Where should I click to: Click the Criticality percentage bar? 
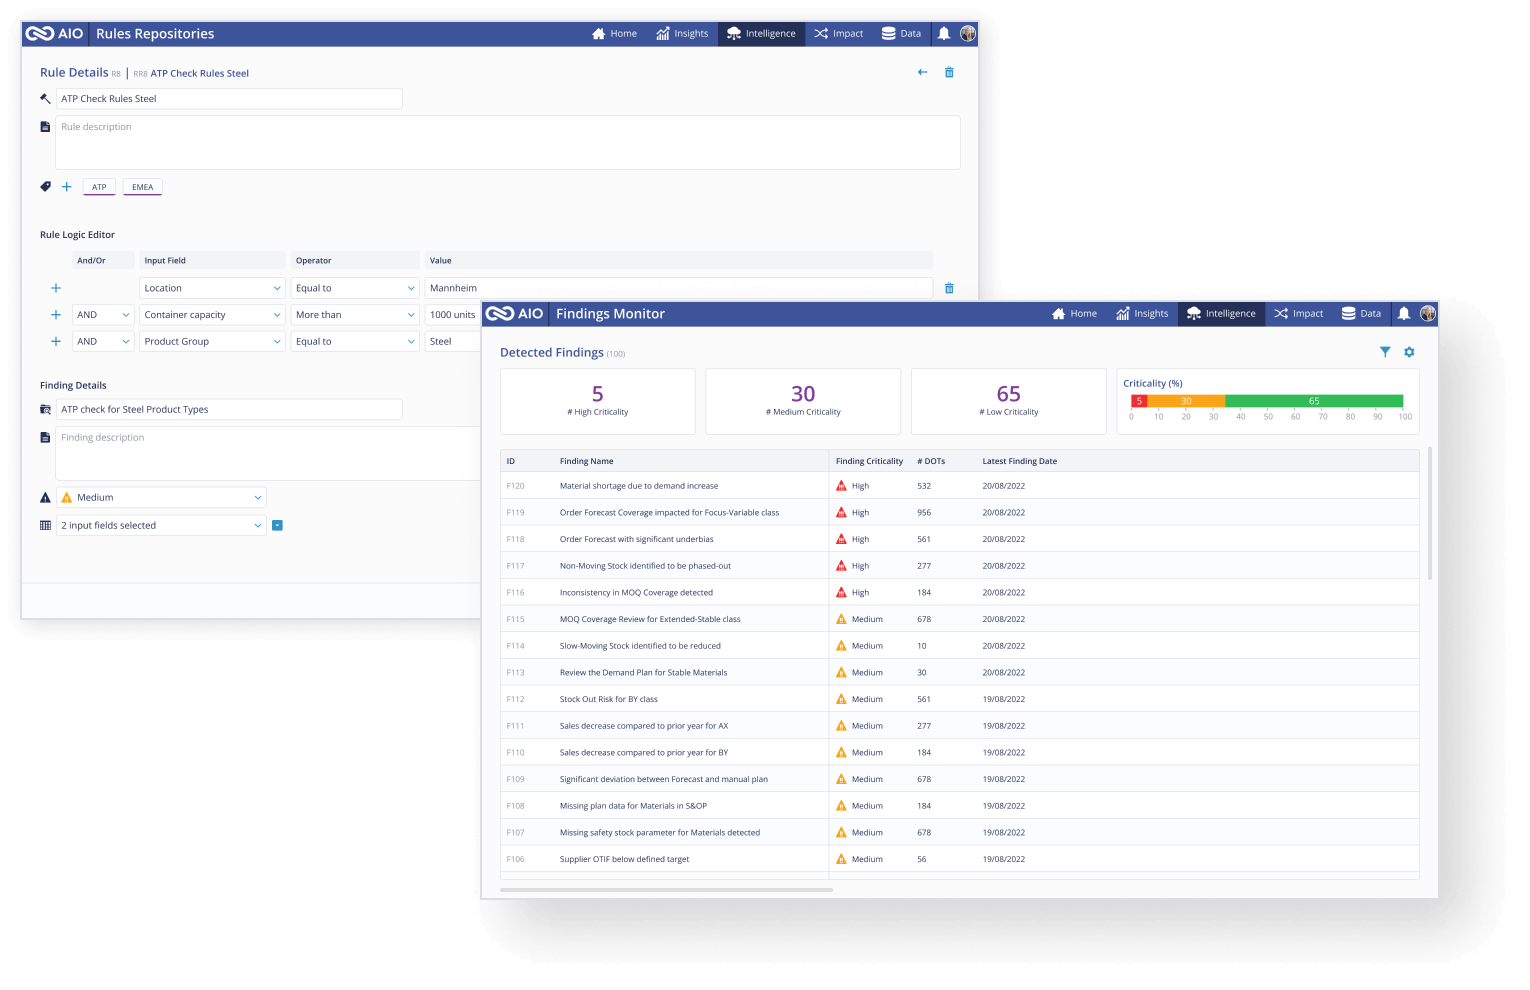point(1268,400)
